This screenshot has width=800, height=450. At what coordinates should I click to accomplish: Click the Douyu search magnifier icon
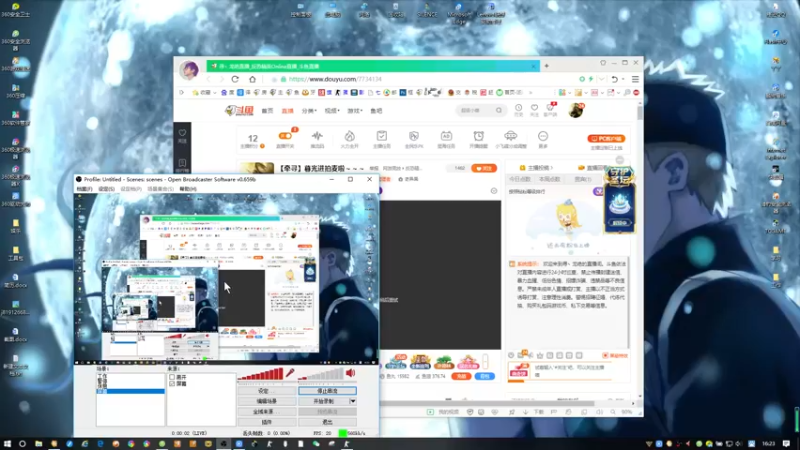[x=499, y=110]
